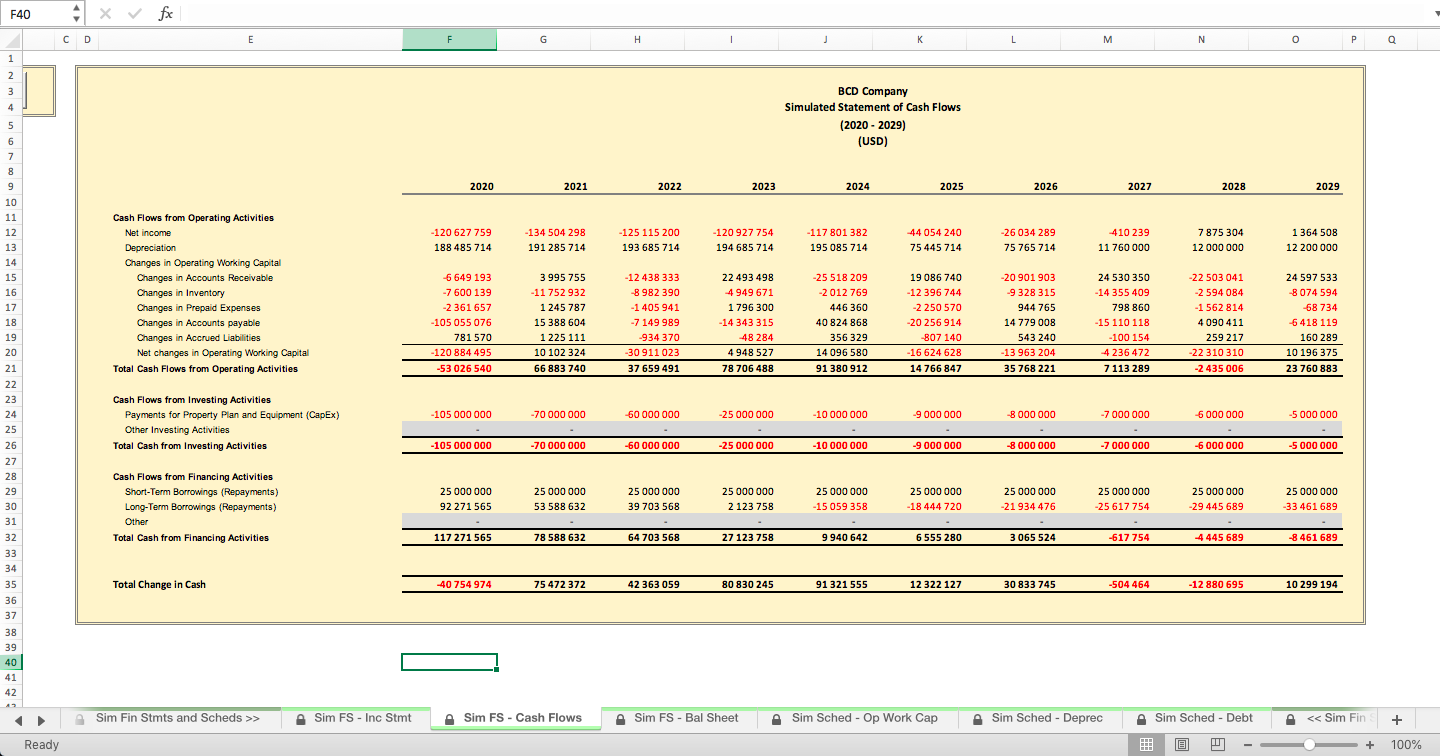Click the 2025 year column heading
Image resolution: width=1440 pixels, height=756 pixels.
[x=951, y=186]
